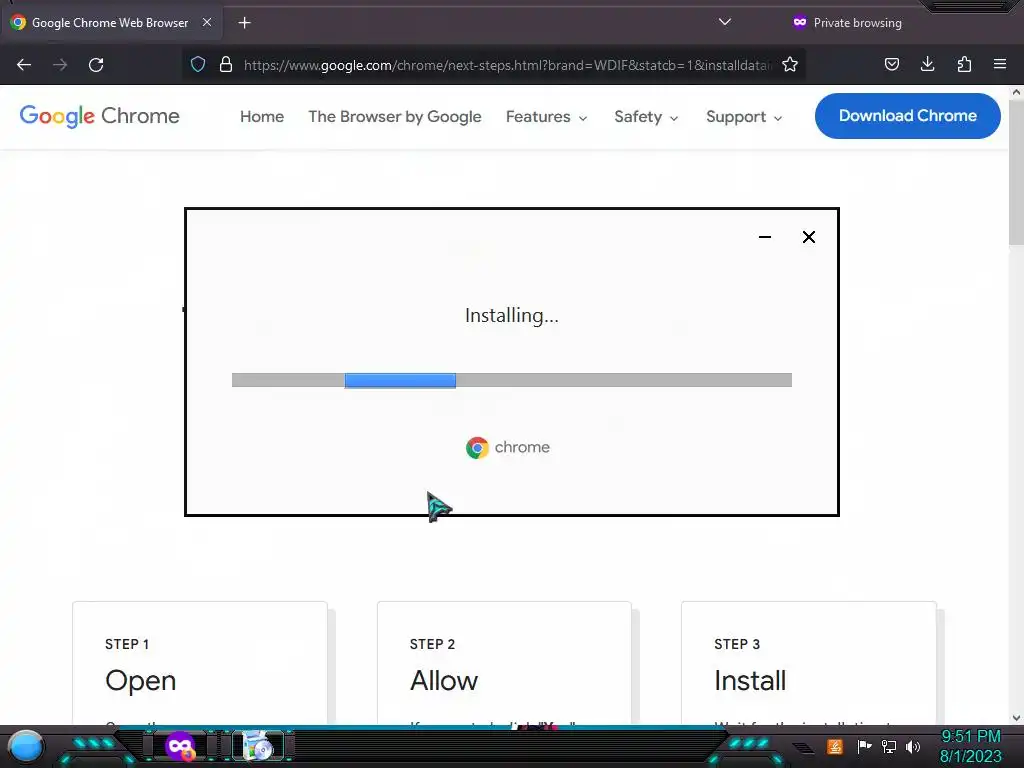The height and width of the screenshot is (768, 1024).
Task: Click the blue installing progress bar
Action: 400,380
